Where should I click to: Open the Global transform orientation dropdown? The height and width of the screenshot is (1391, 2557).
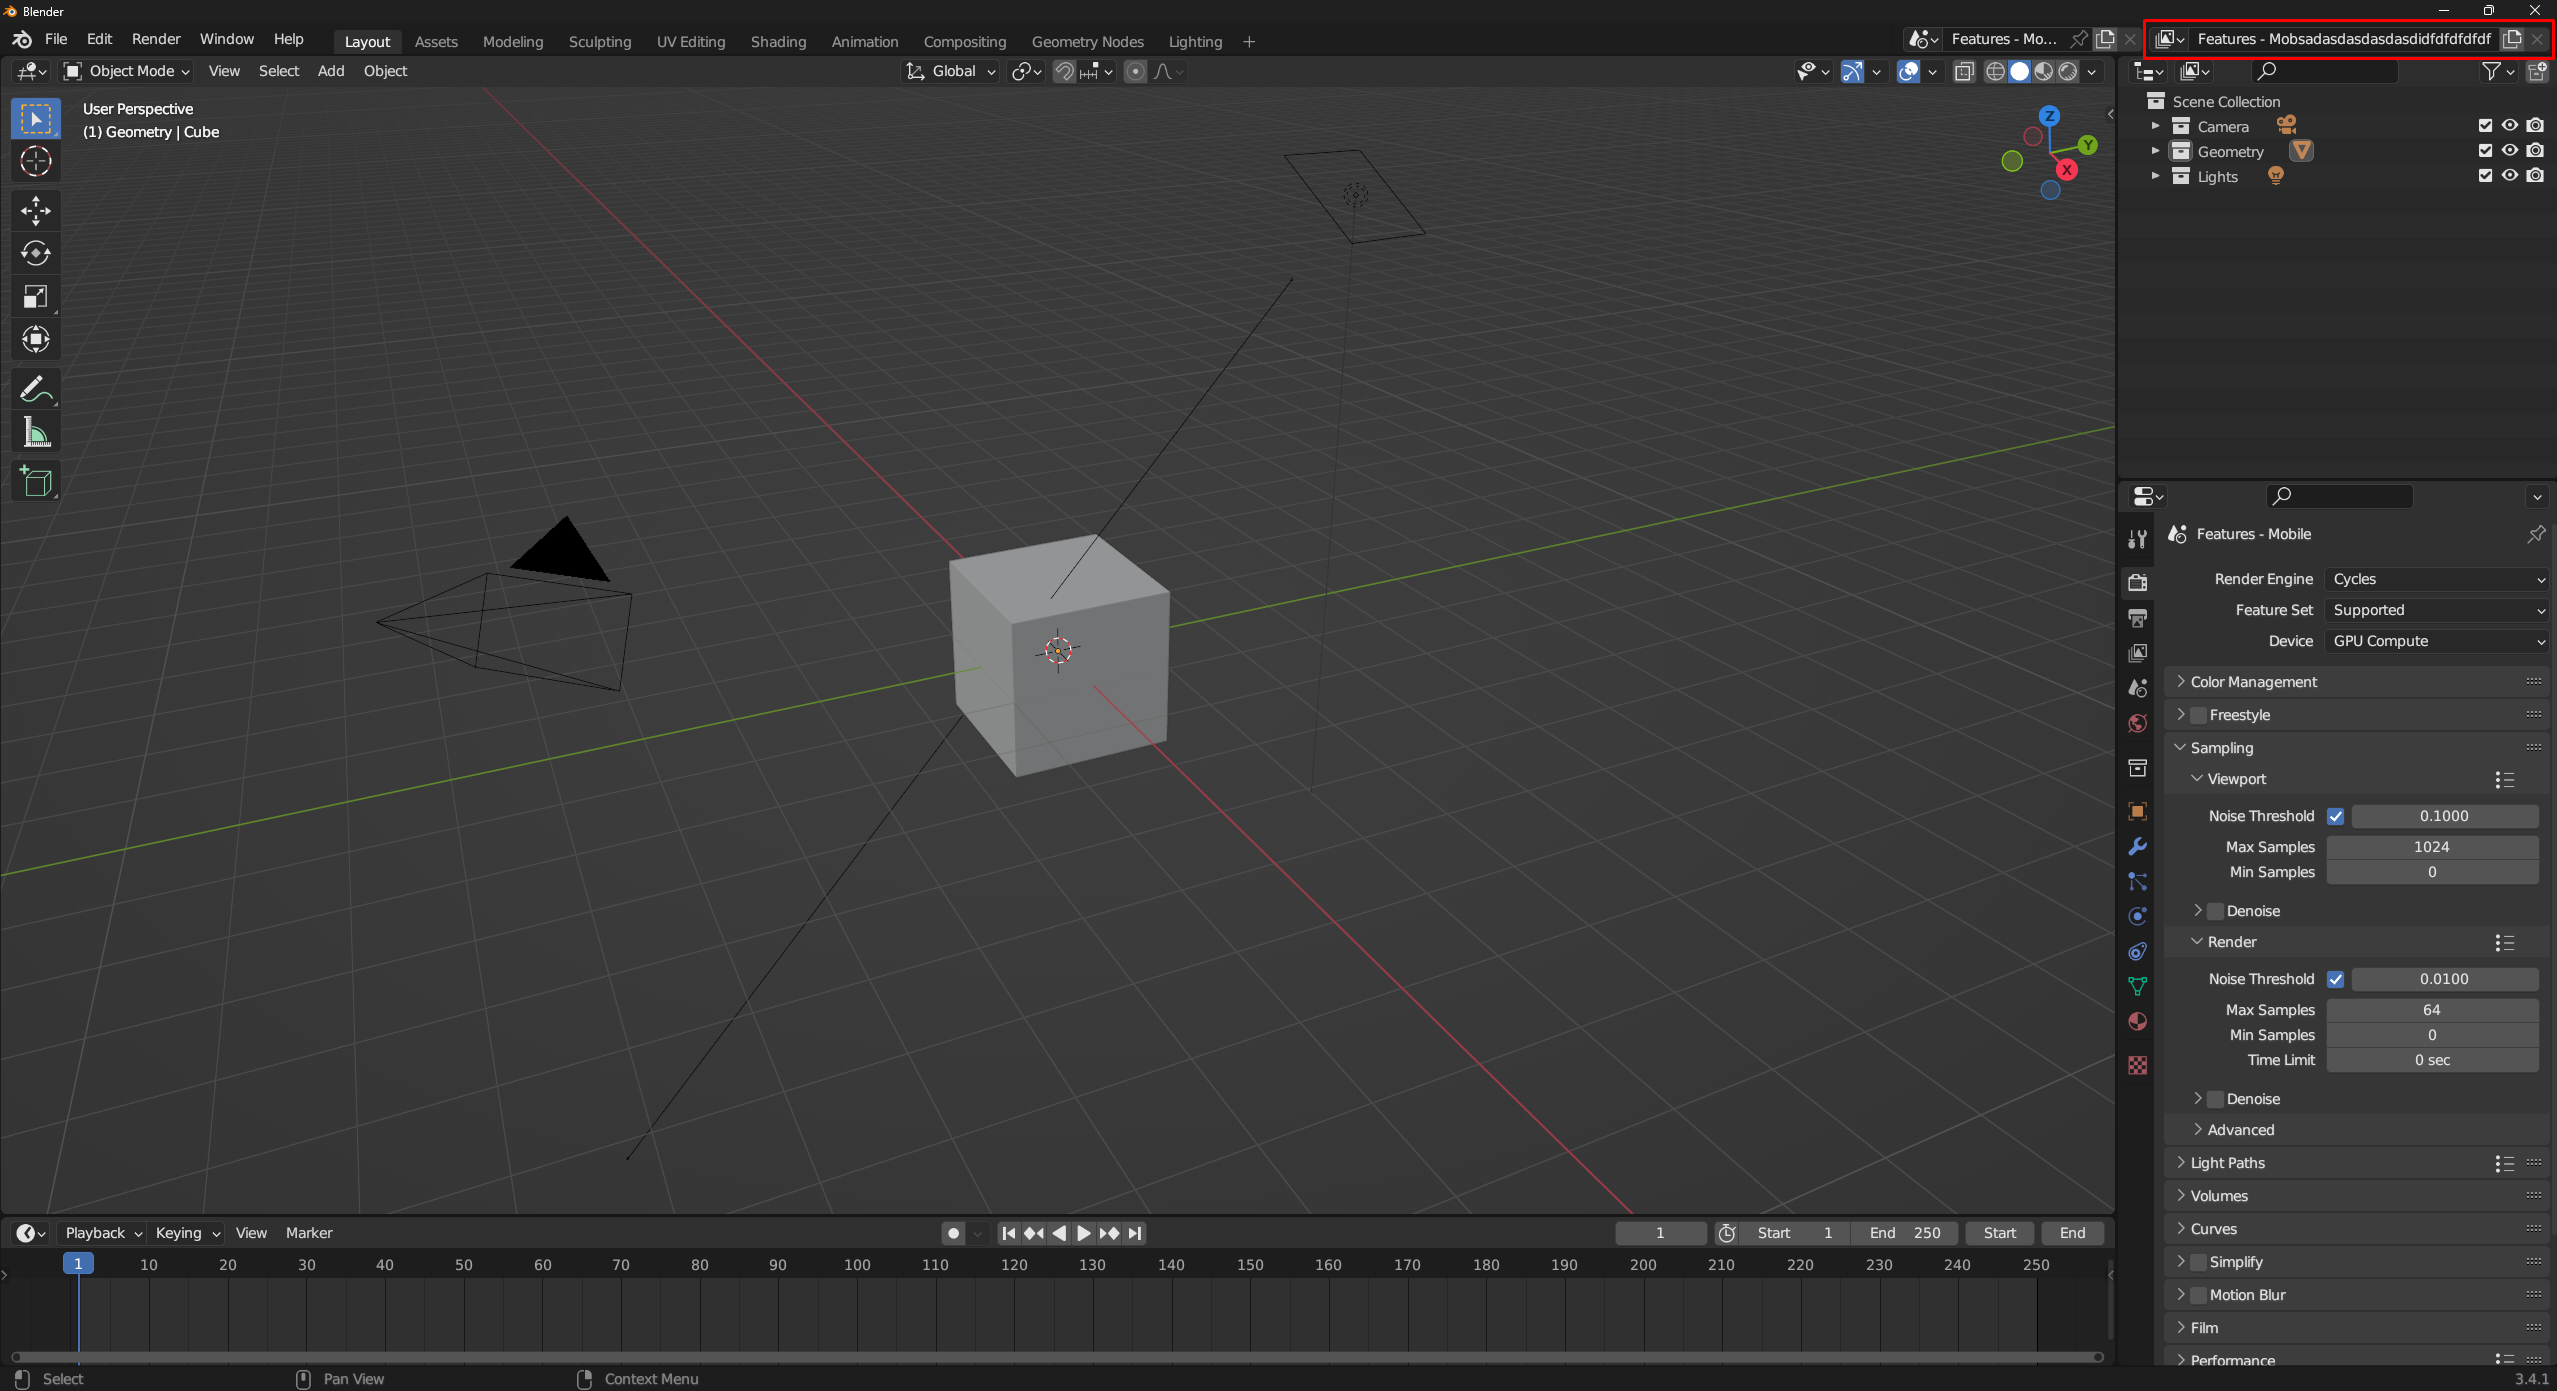click(x=951, y=71)
